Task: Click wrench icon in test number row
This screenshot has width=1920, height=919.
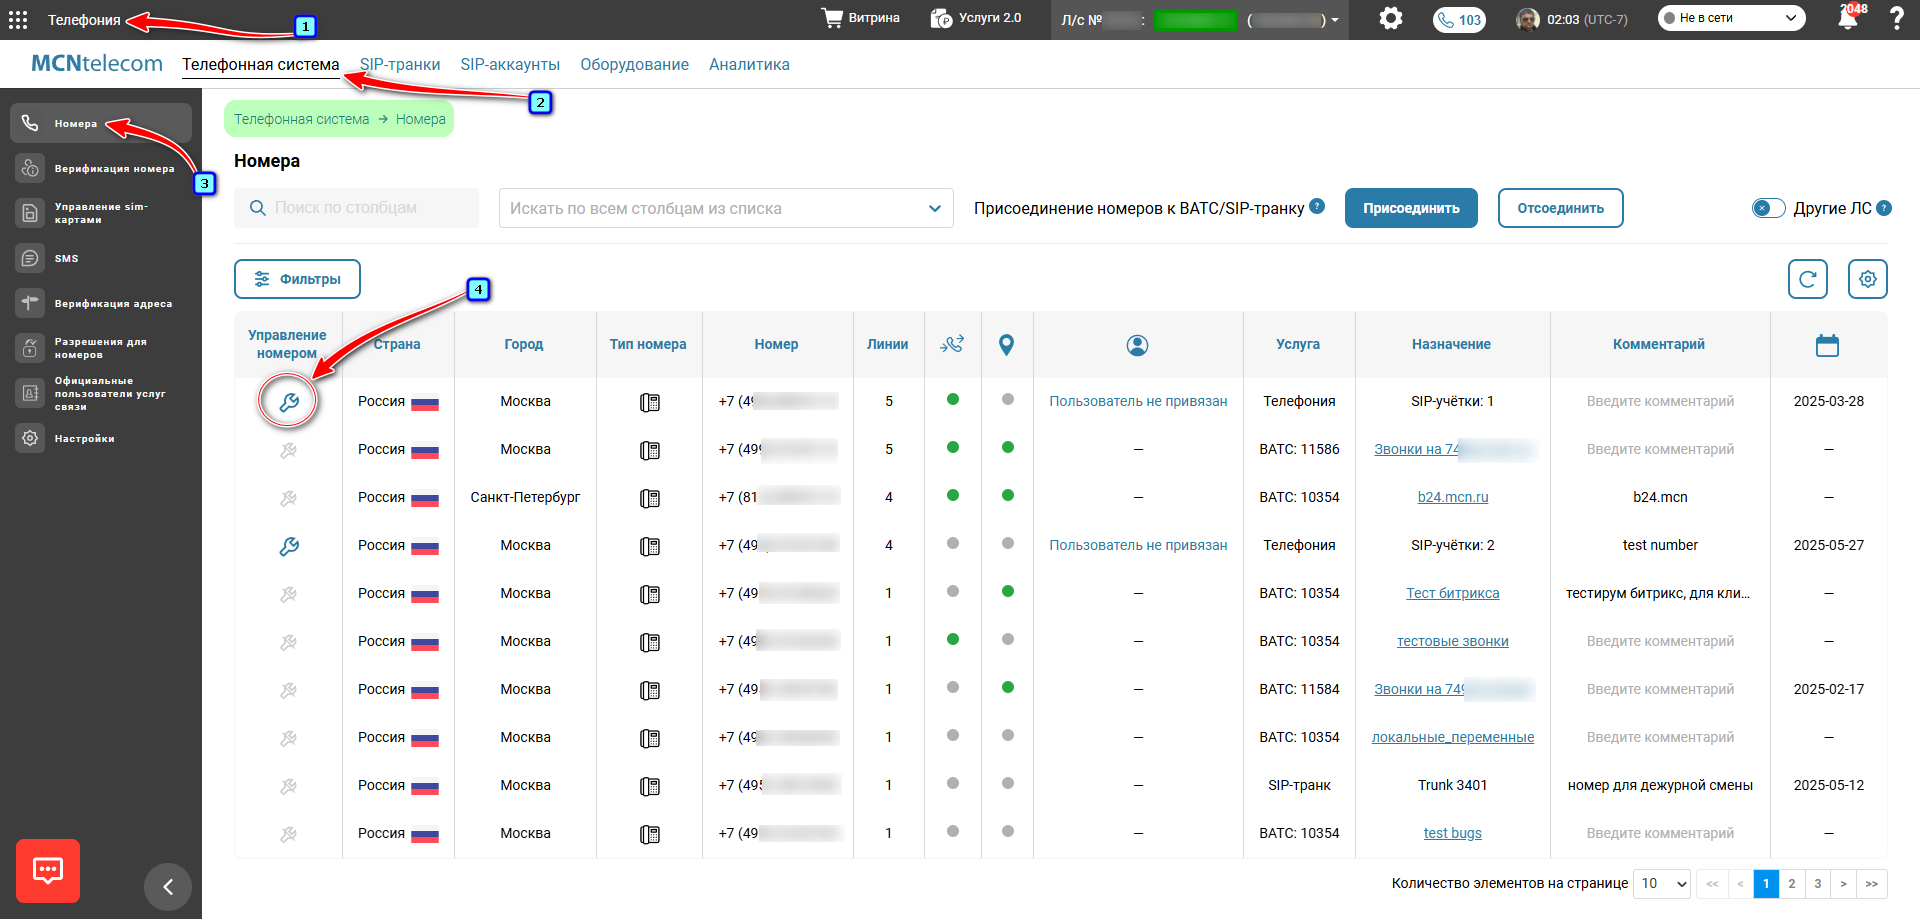Action: (289, 546)
